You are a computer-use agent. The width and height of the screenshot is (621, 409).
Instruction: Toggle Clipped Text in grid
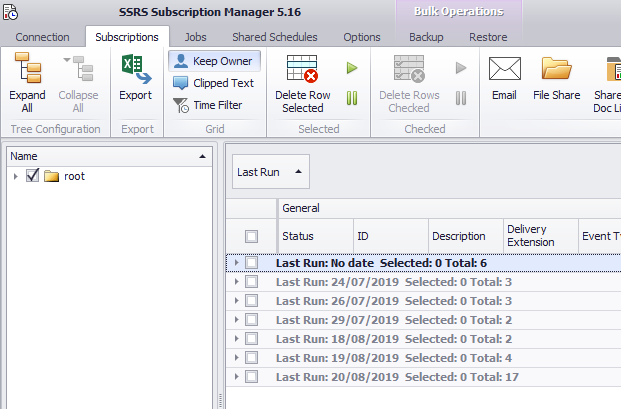pyautogui.click(x=214, y=83)
